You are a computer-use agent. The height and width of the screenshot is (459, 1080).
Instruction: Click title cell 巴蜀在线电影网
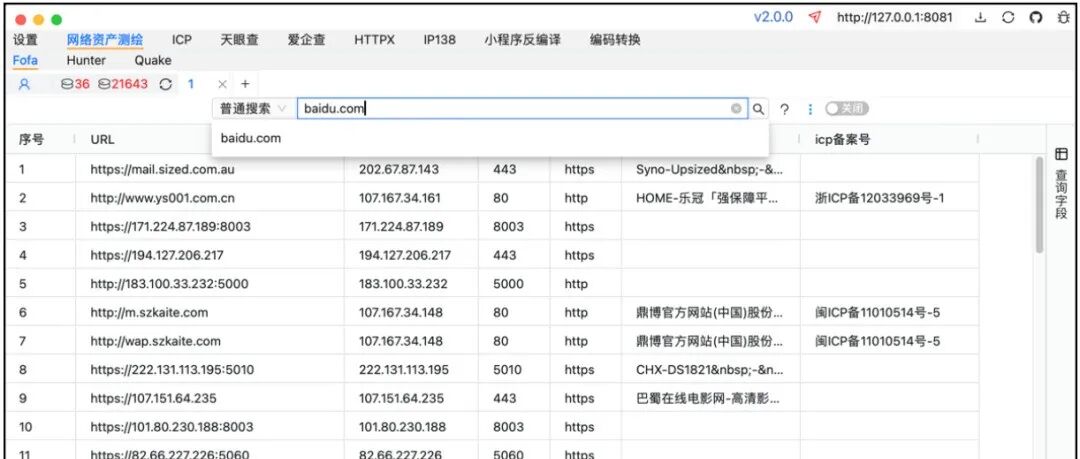[x=709, y=398]
